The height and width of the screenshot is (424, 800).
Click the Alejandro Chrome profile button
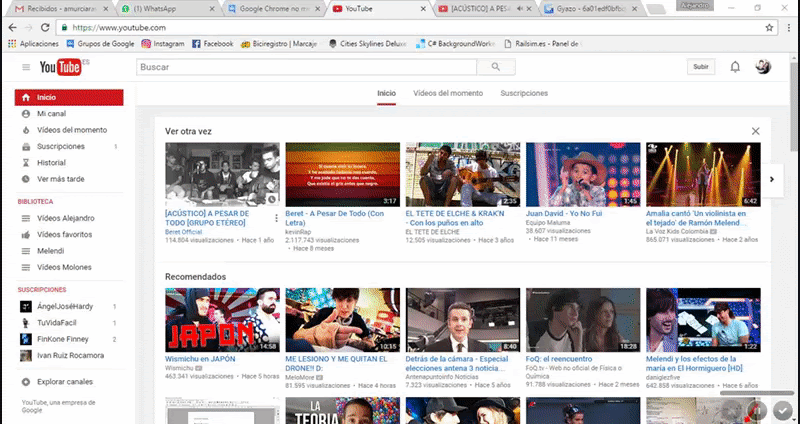pos(695,5)
